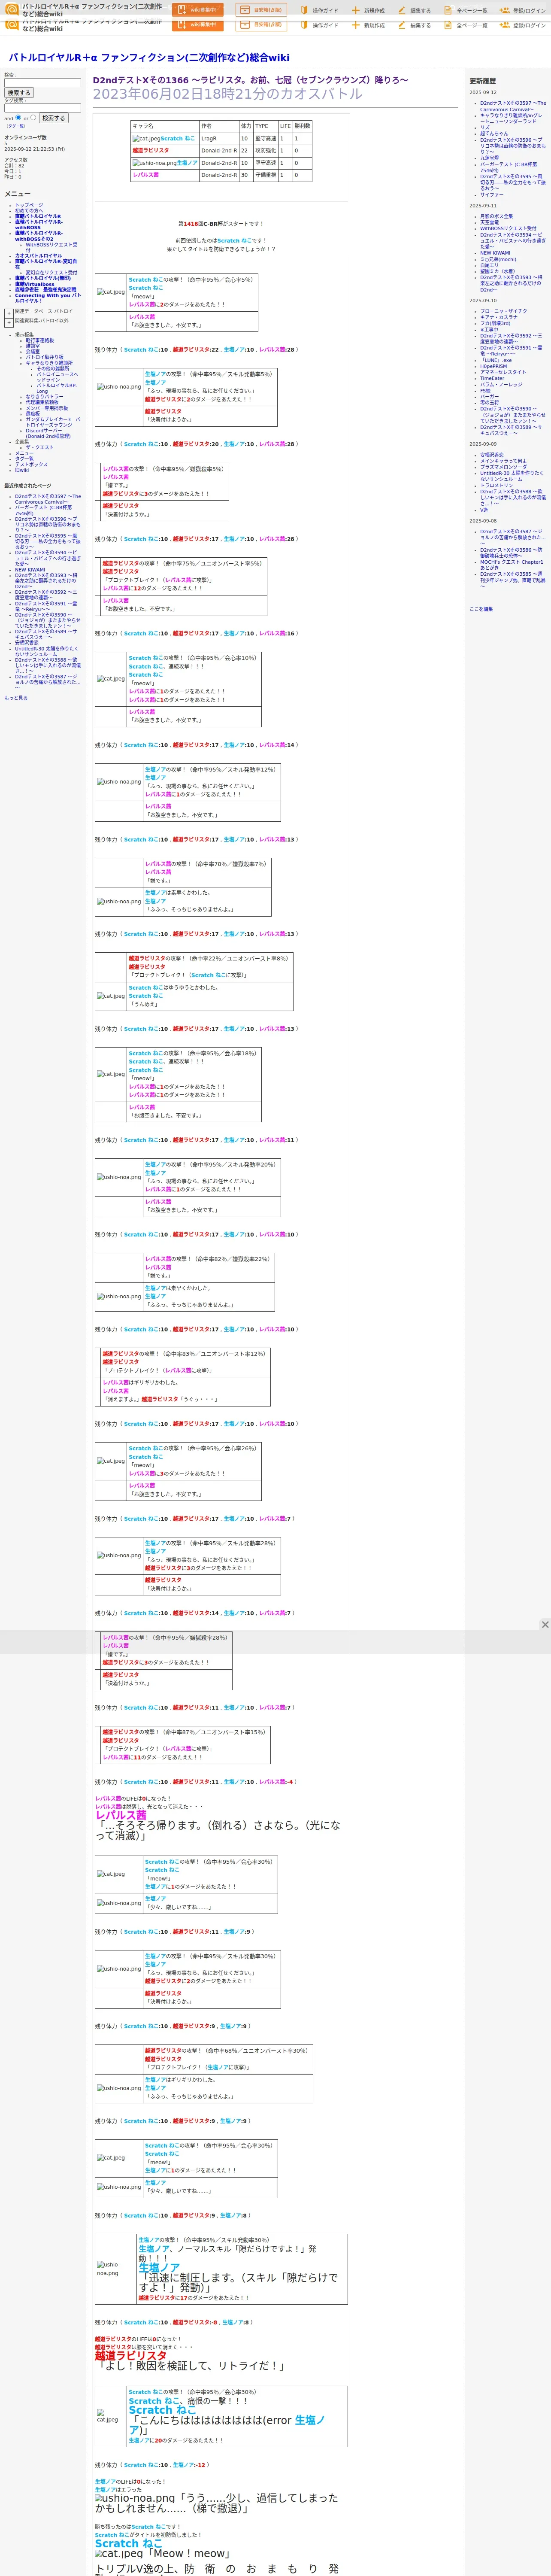This screenshot has height=2576, width=551.
Task: Click the atwiki logo icon in the top header
Action: click(x=12, y=10)
